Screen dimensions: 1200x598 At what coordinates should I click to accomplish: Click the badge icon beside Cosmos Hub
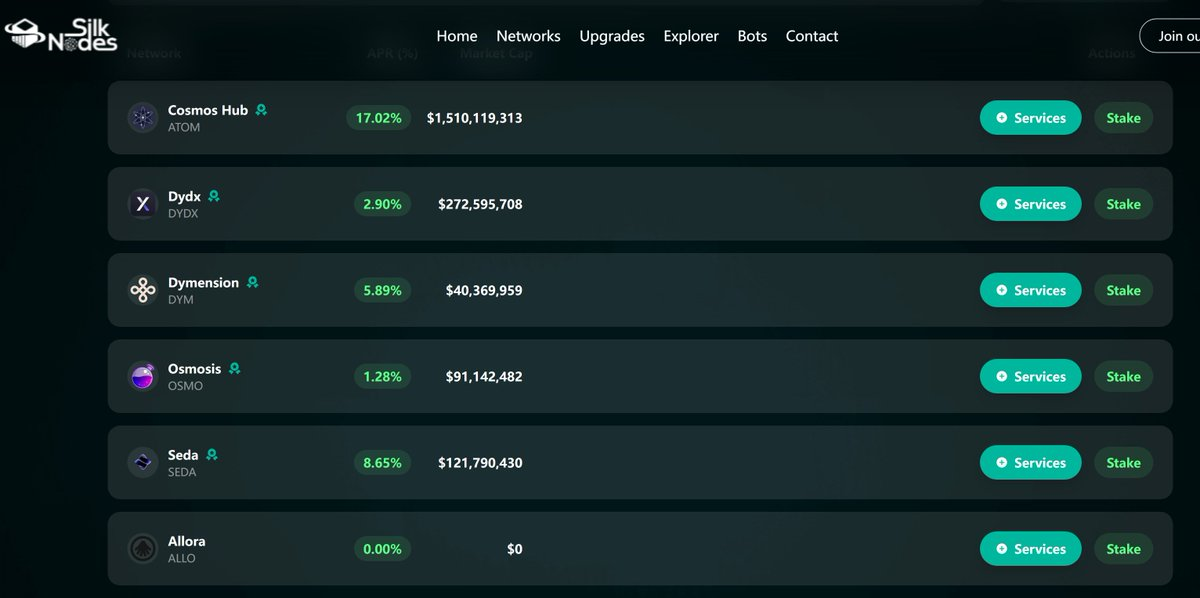261,110
